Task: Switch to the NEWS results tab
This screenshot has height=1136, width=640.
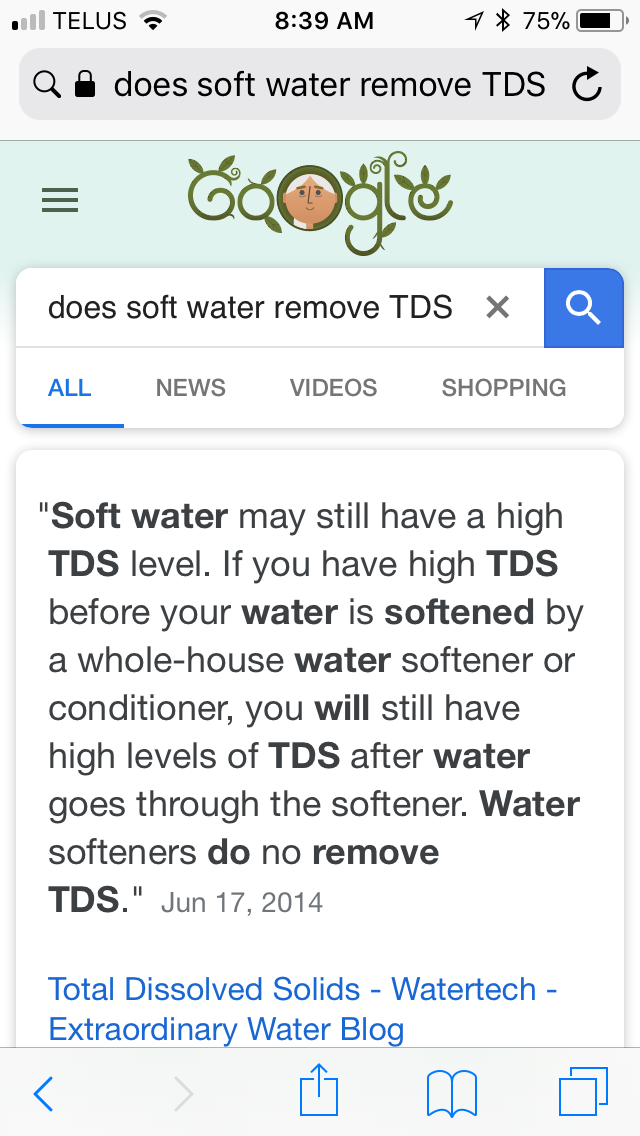Action: click(x=191, y=388)
